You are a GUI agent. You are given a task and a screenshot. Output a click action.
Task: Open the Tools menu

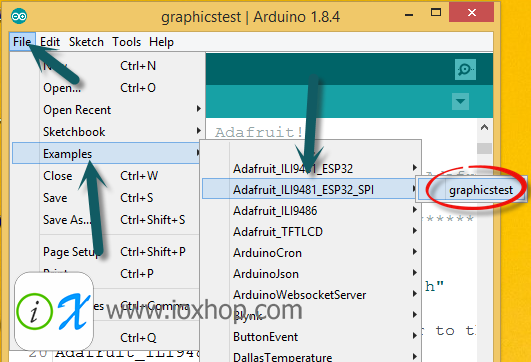click(x=127, y=42)
